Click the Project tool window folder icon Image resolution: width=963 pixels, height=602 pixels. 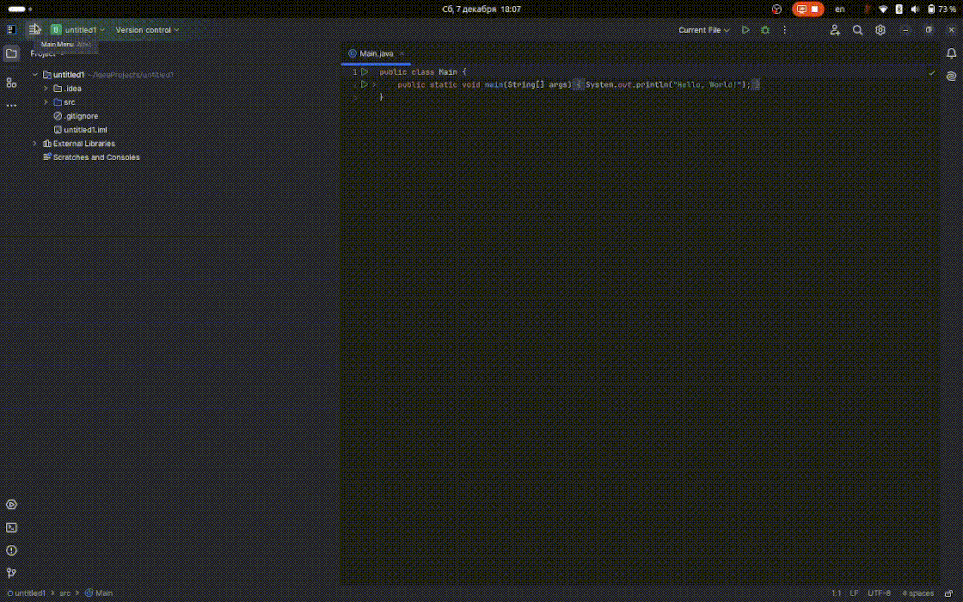[x=11, y=53]
